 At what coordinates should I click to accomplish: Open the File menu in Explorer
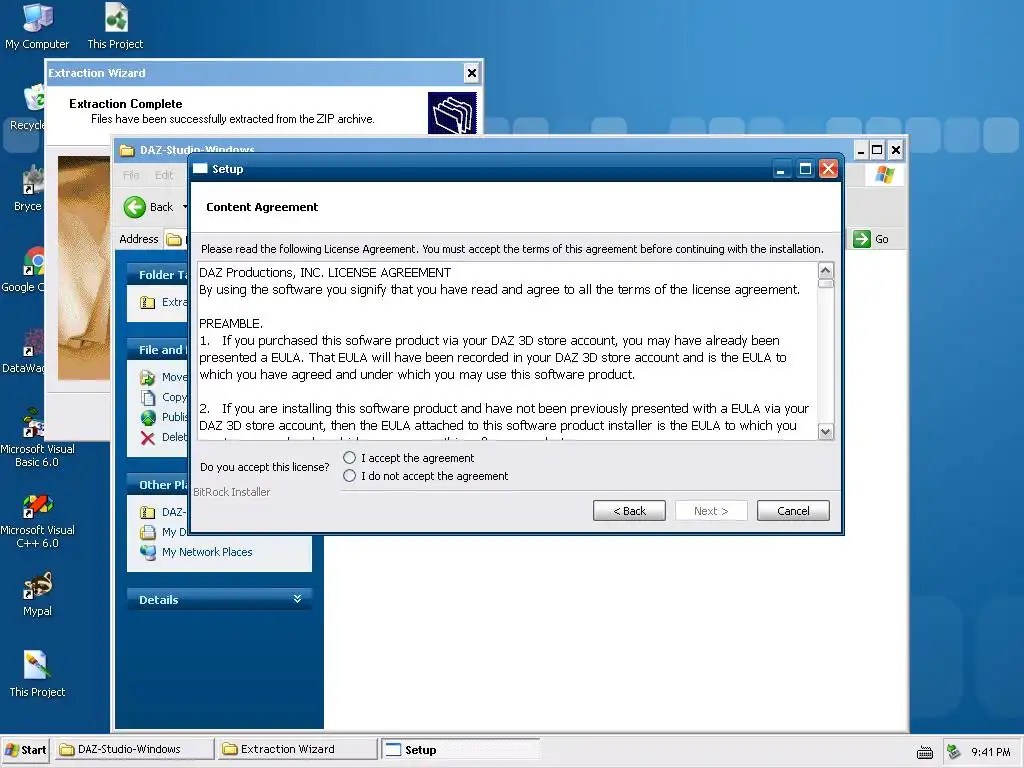coord(131,175)
